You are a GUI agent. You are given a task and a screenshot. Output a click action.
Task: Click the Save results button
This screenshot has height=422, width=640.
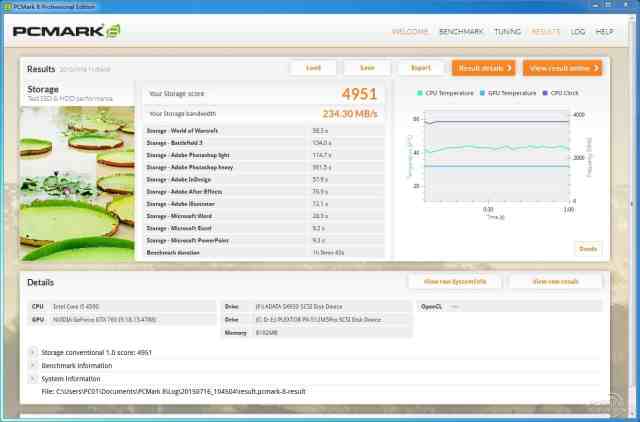pyautogui.click(x=367, y=68)
